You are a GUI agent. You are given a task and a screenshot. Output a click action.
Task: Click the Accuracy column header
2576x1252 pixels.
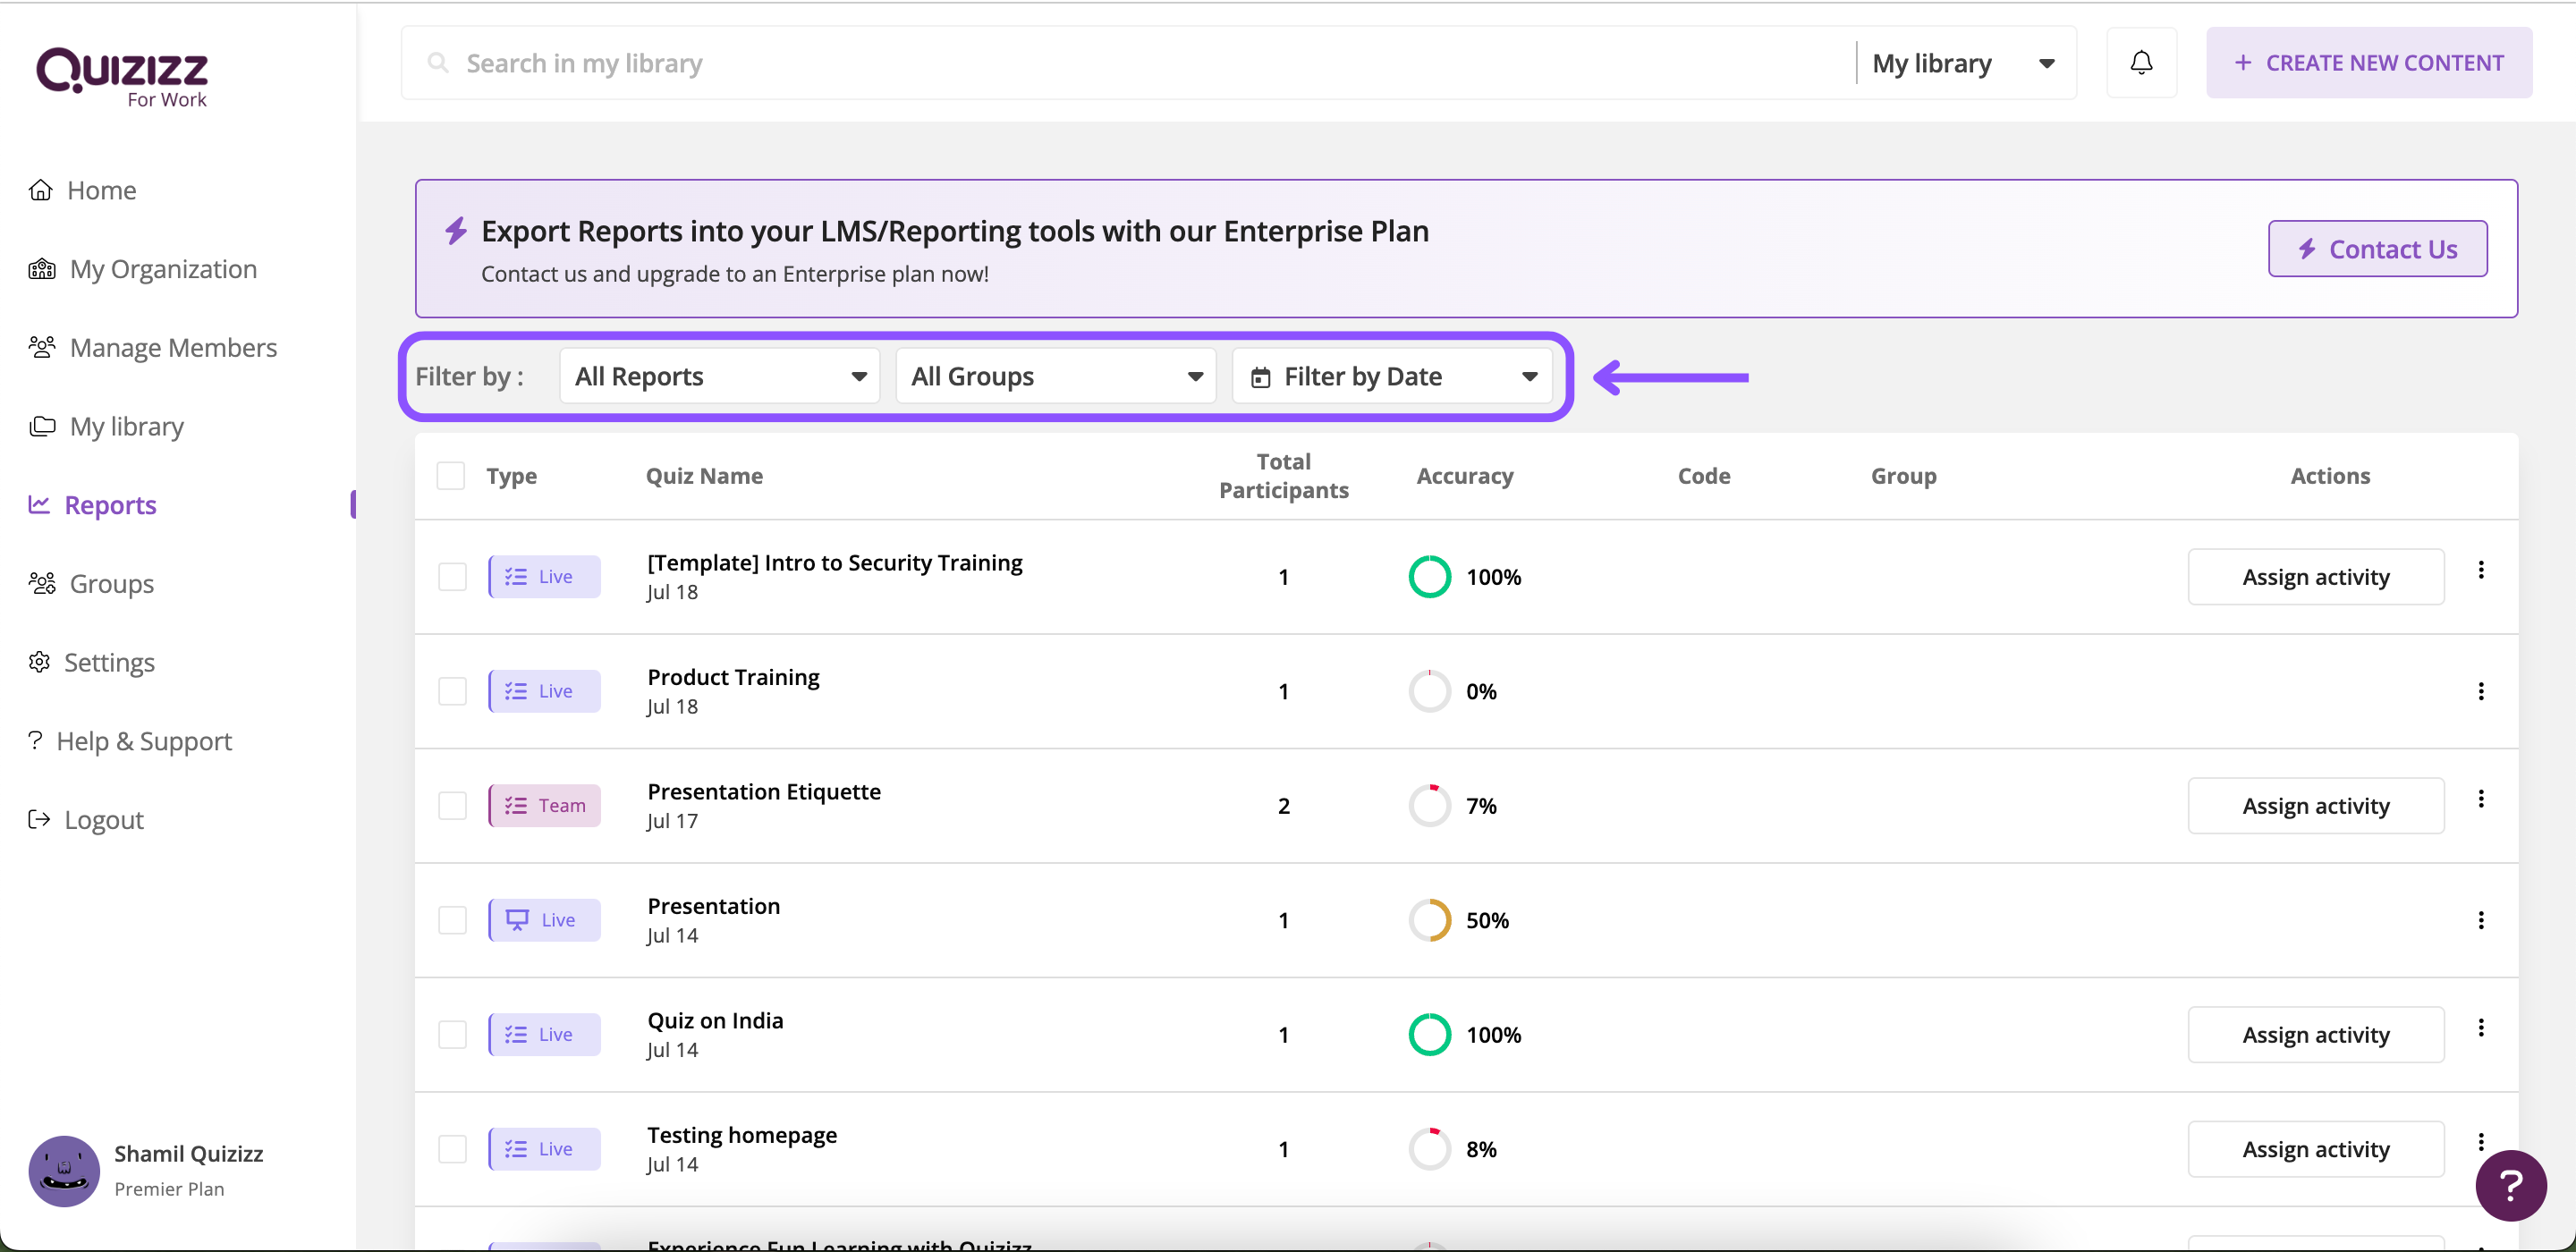coord(1465,476)
